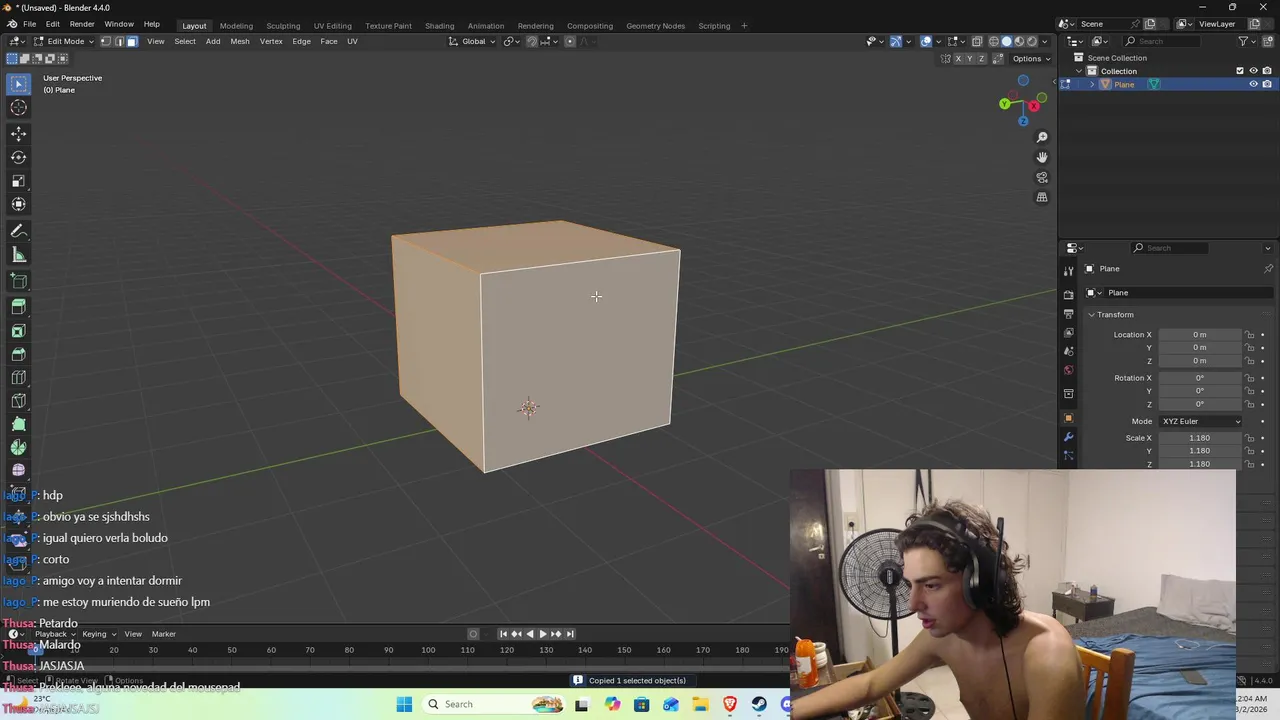Screen dimensions: 1280x720
Task: Switch to vertex select mode
Action: click(x=106, y=41)
